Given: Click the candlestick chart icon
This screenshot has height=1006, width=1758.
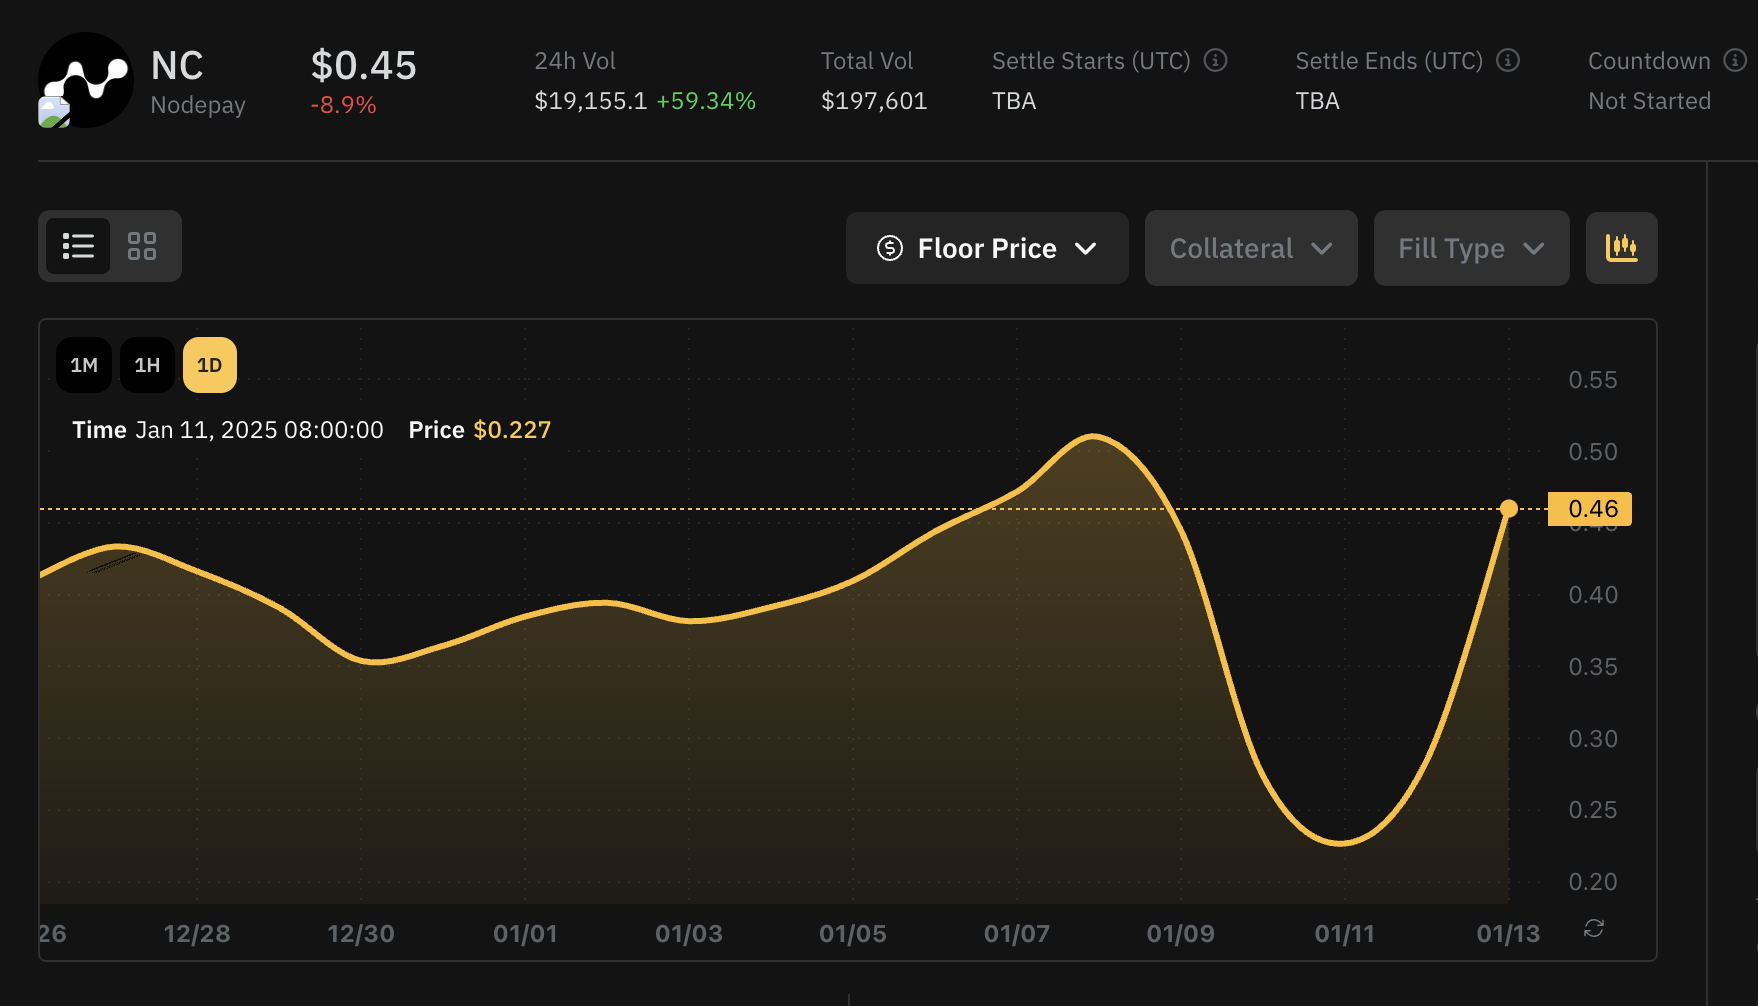Looking at the screenshot, I should click(1621, 247).
